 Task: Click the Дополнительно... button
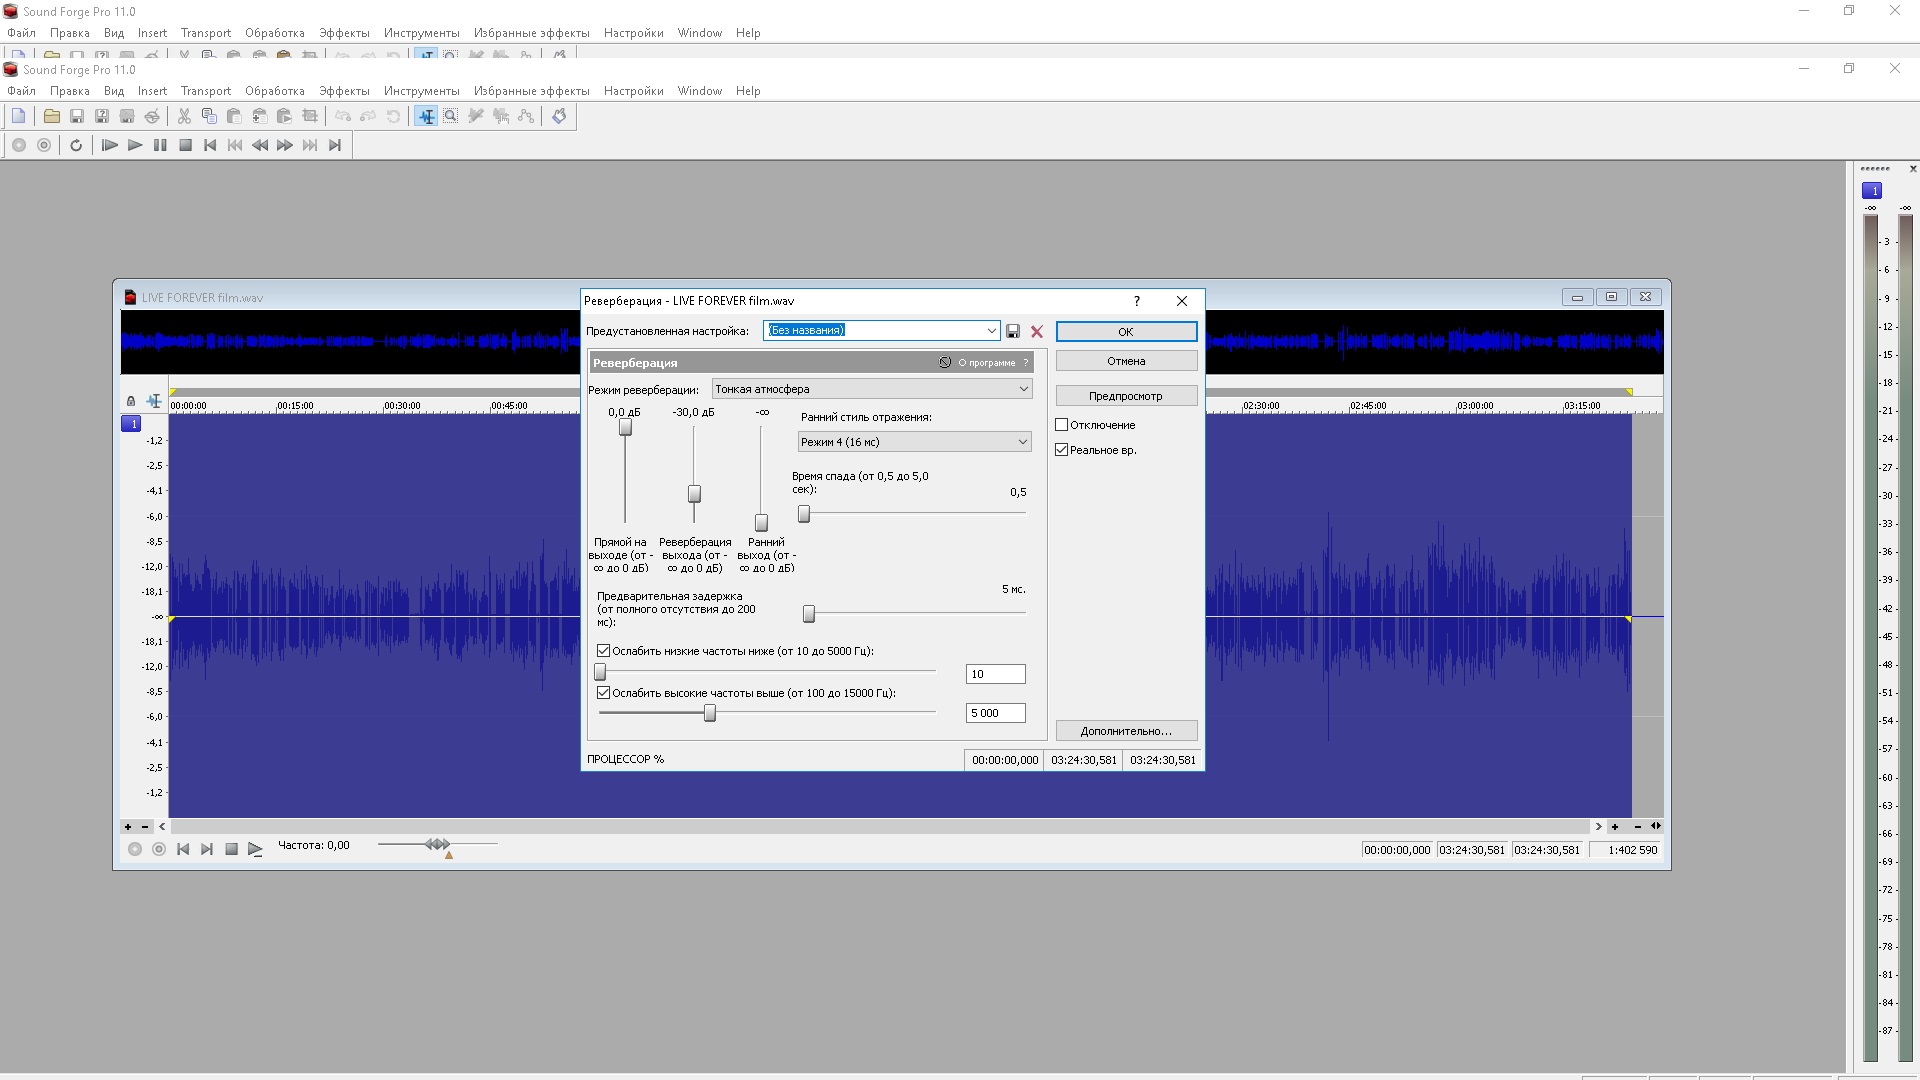[1126, 731]
